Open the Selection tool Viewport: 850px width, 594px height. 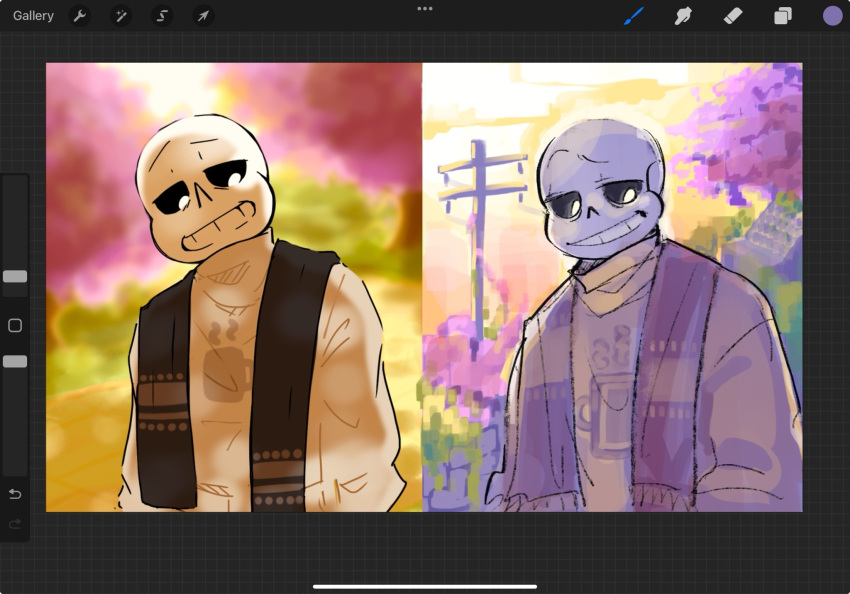tap(162, 16)
